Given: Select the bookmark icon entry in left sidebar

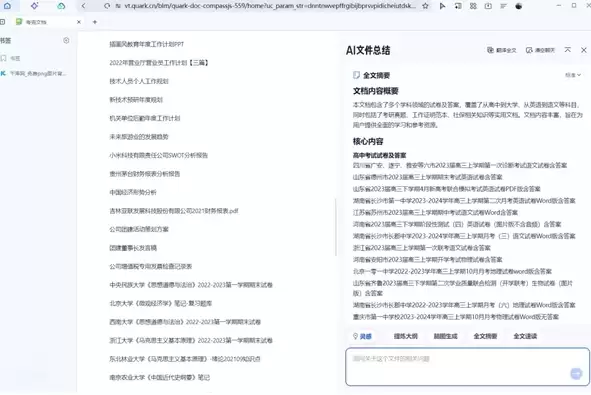Looking at the screenshot, I should tap(10, 58).
